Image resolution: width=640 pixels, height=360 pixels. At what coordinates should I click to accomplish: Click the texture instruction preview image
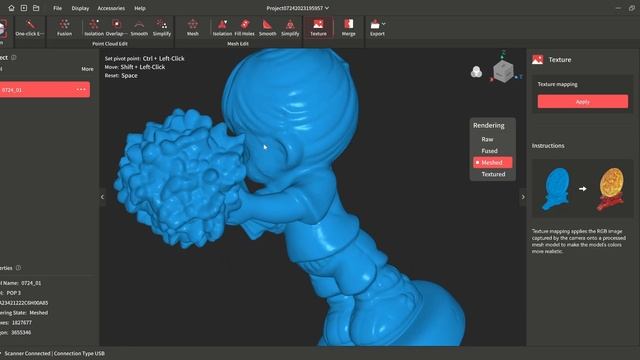pos(582,189)
